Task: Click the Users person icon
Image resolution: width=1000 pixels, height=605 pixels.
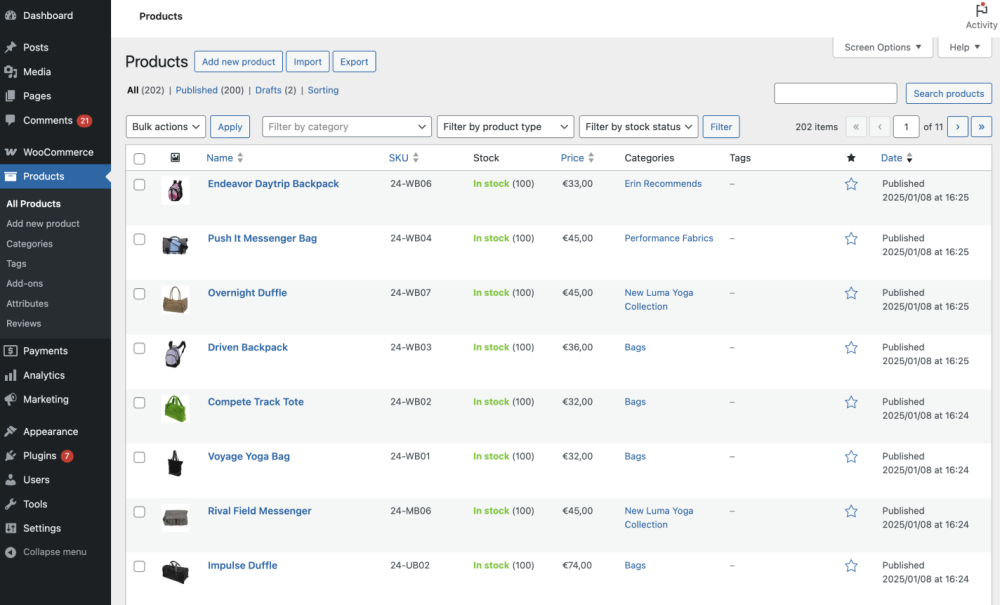Action: 10,479
